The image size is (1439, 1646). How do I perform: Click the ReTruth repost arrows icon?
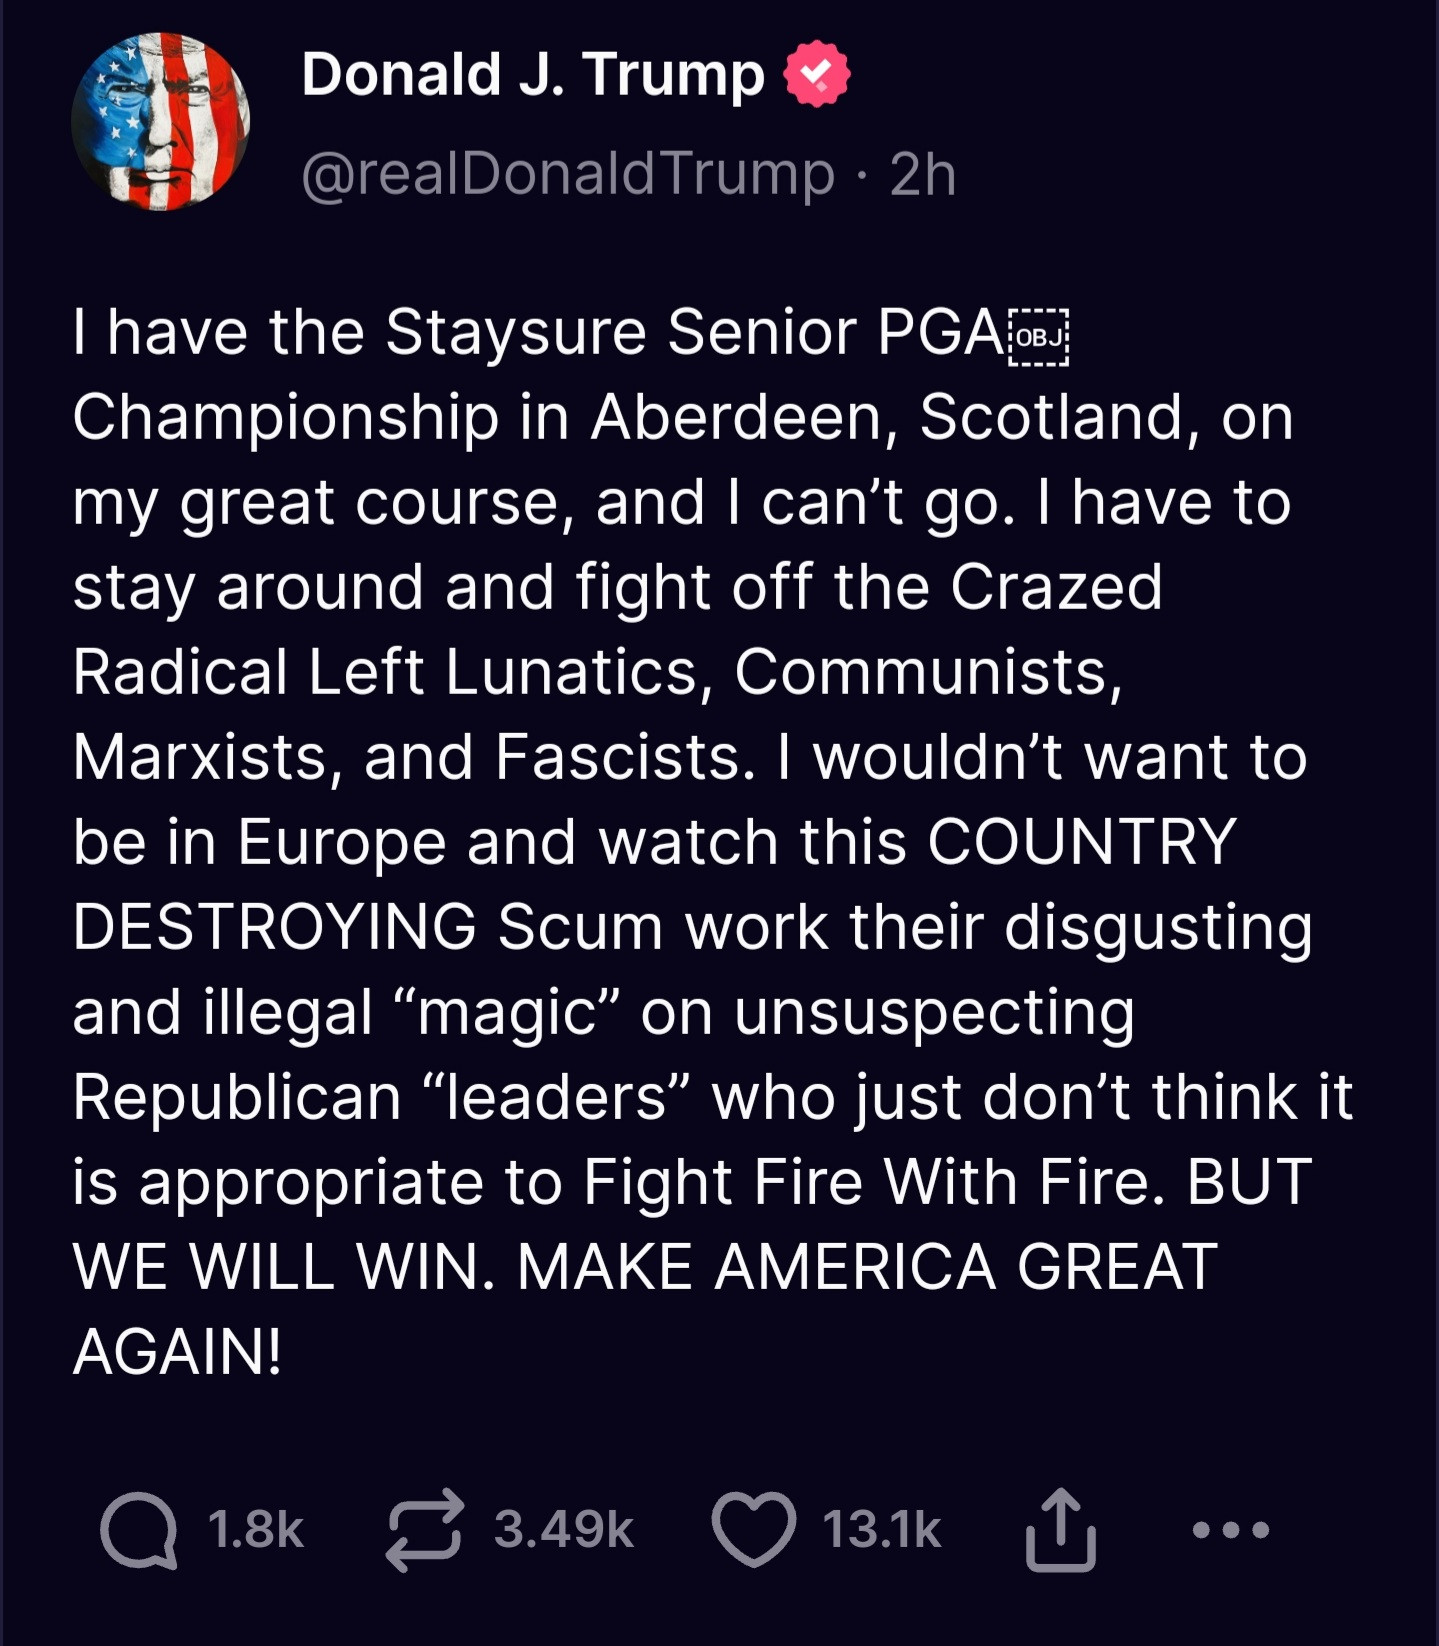click(425, 1530)
